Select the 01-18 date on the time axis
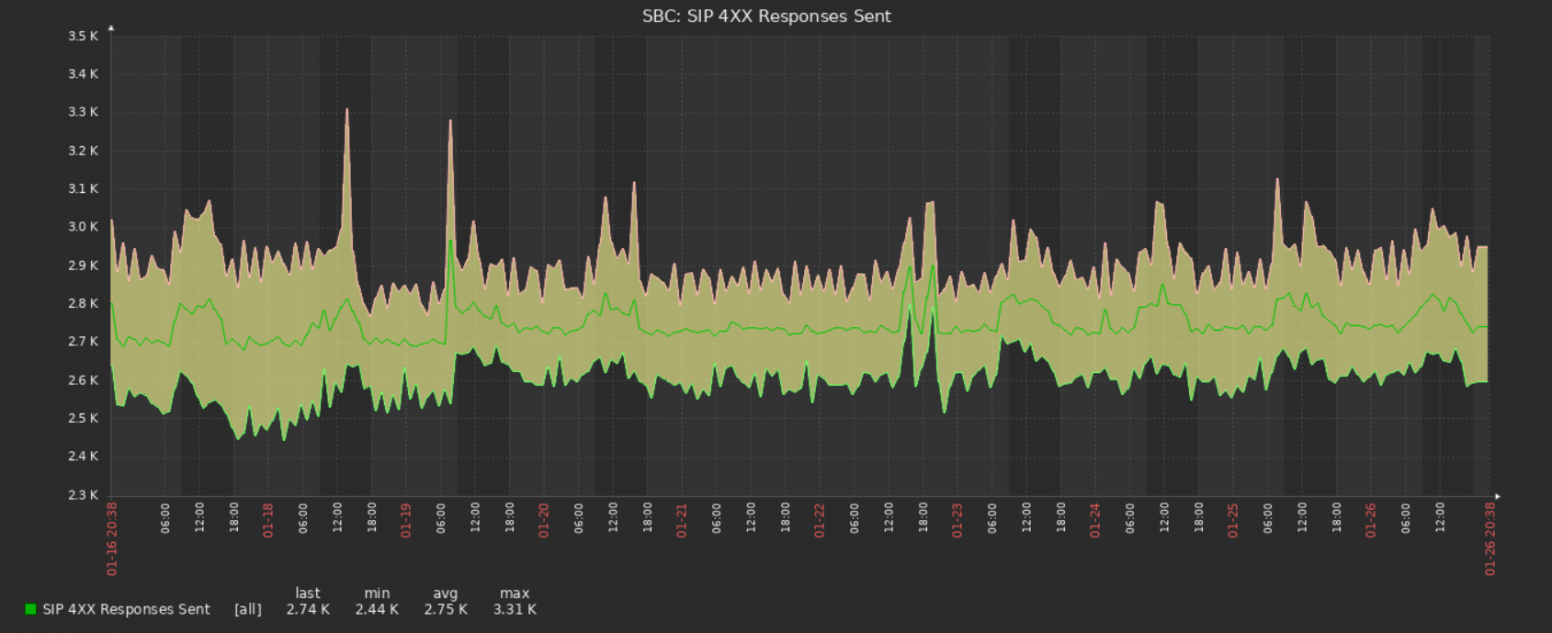 pos(268,520)
